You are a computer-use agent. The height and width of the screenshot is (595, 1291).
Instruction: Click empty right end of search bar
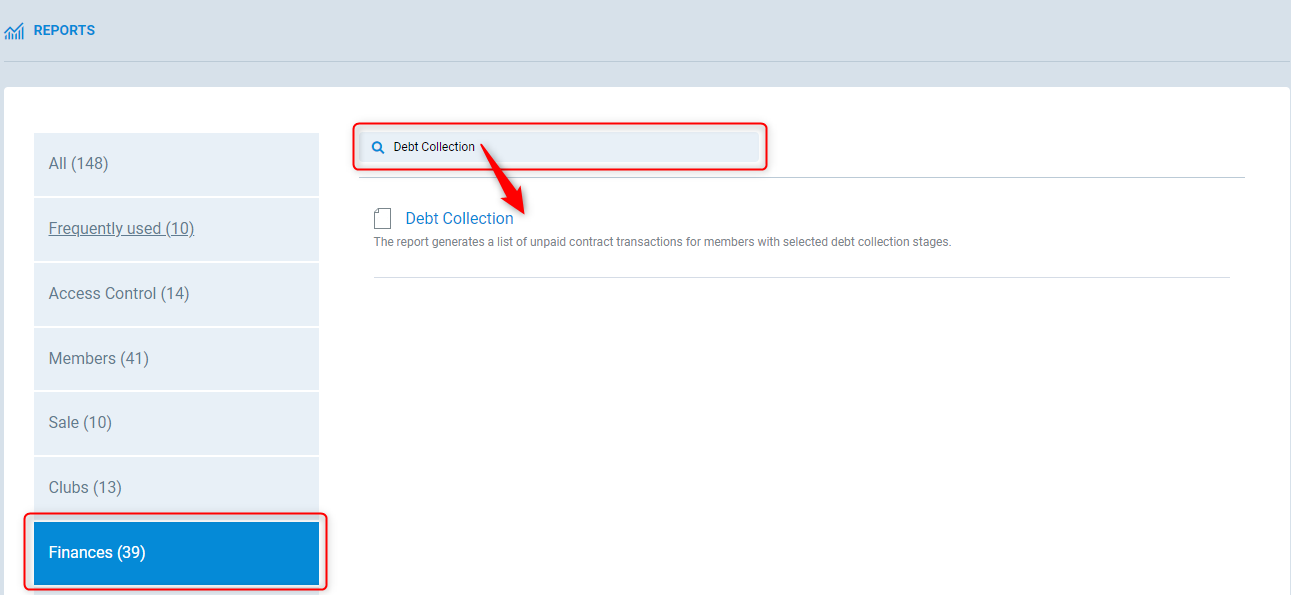720,147
